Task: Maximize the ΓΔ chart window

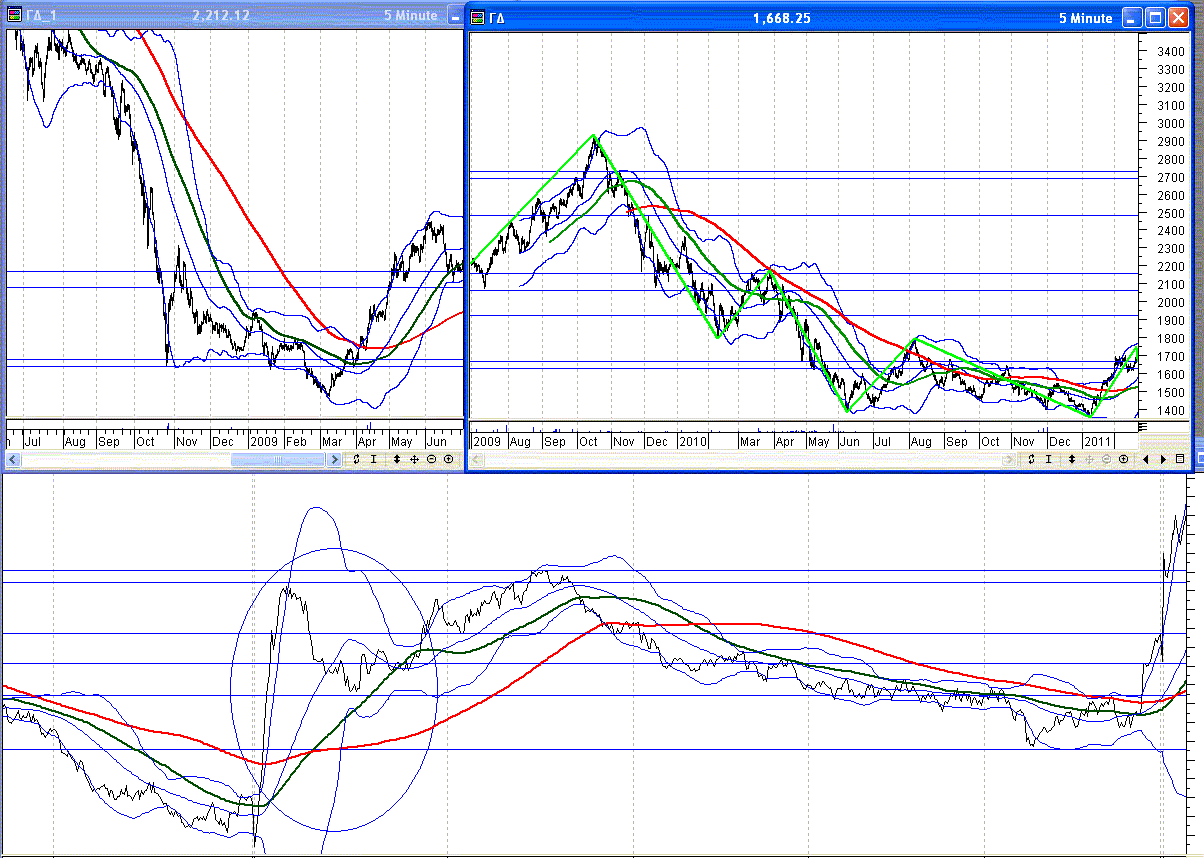Action: (1155, 18)
